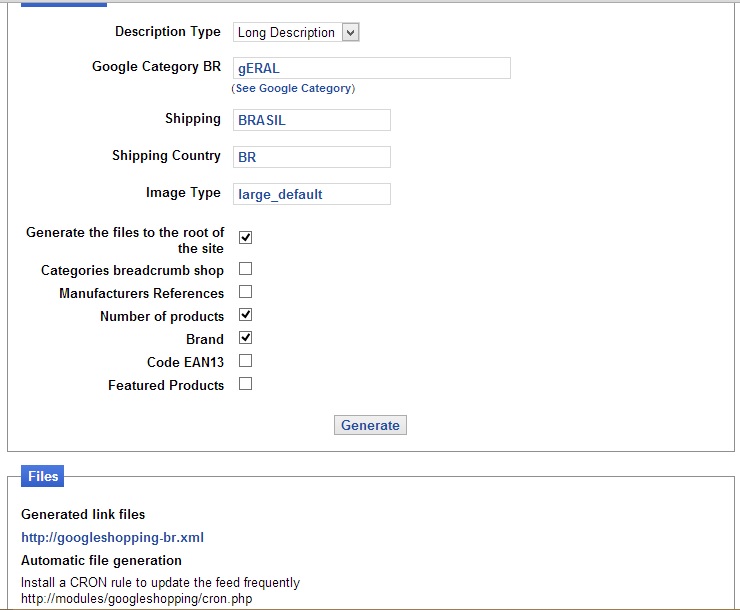Tick the Featured Products checkbox

click(245, 384)
